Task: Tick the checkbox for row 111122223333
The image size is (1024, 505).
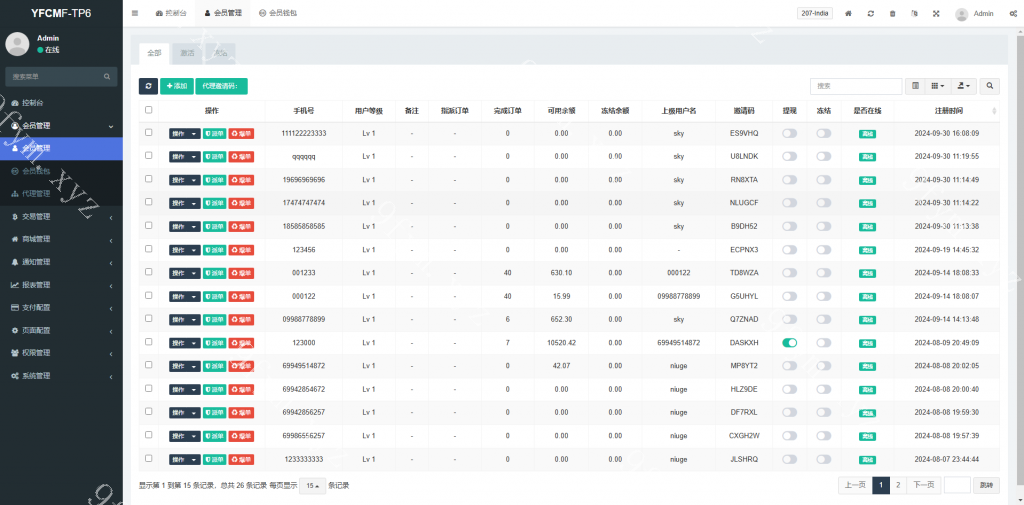Action: pos(148,132)
